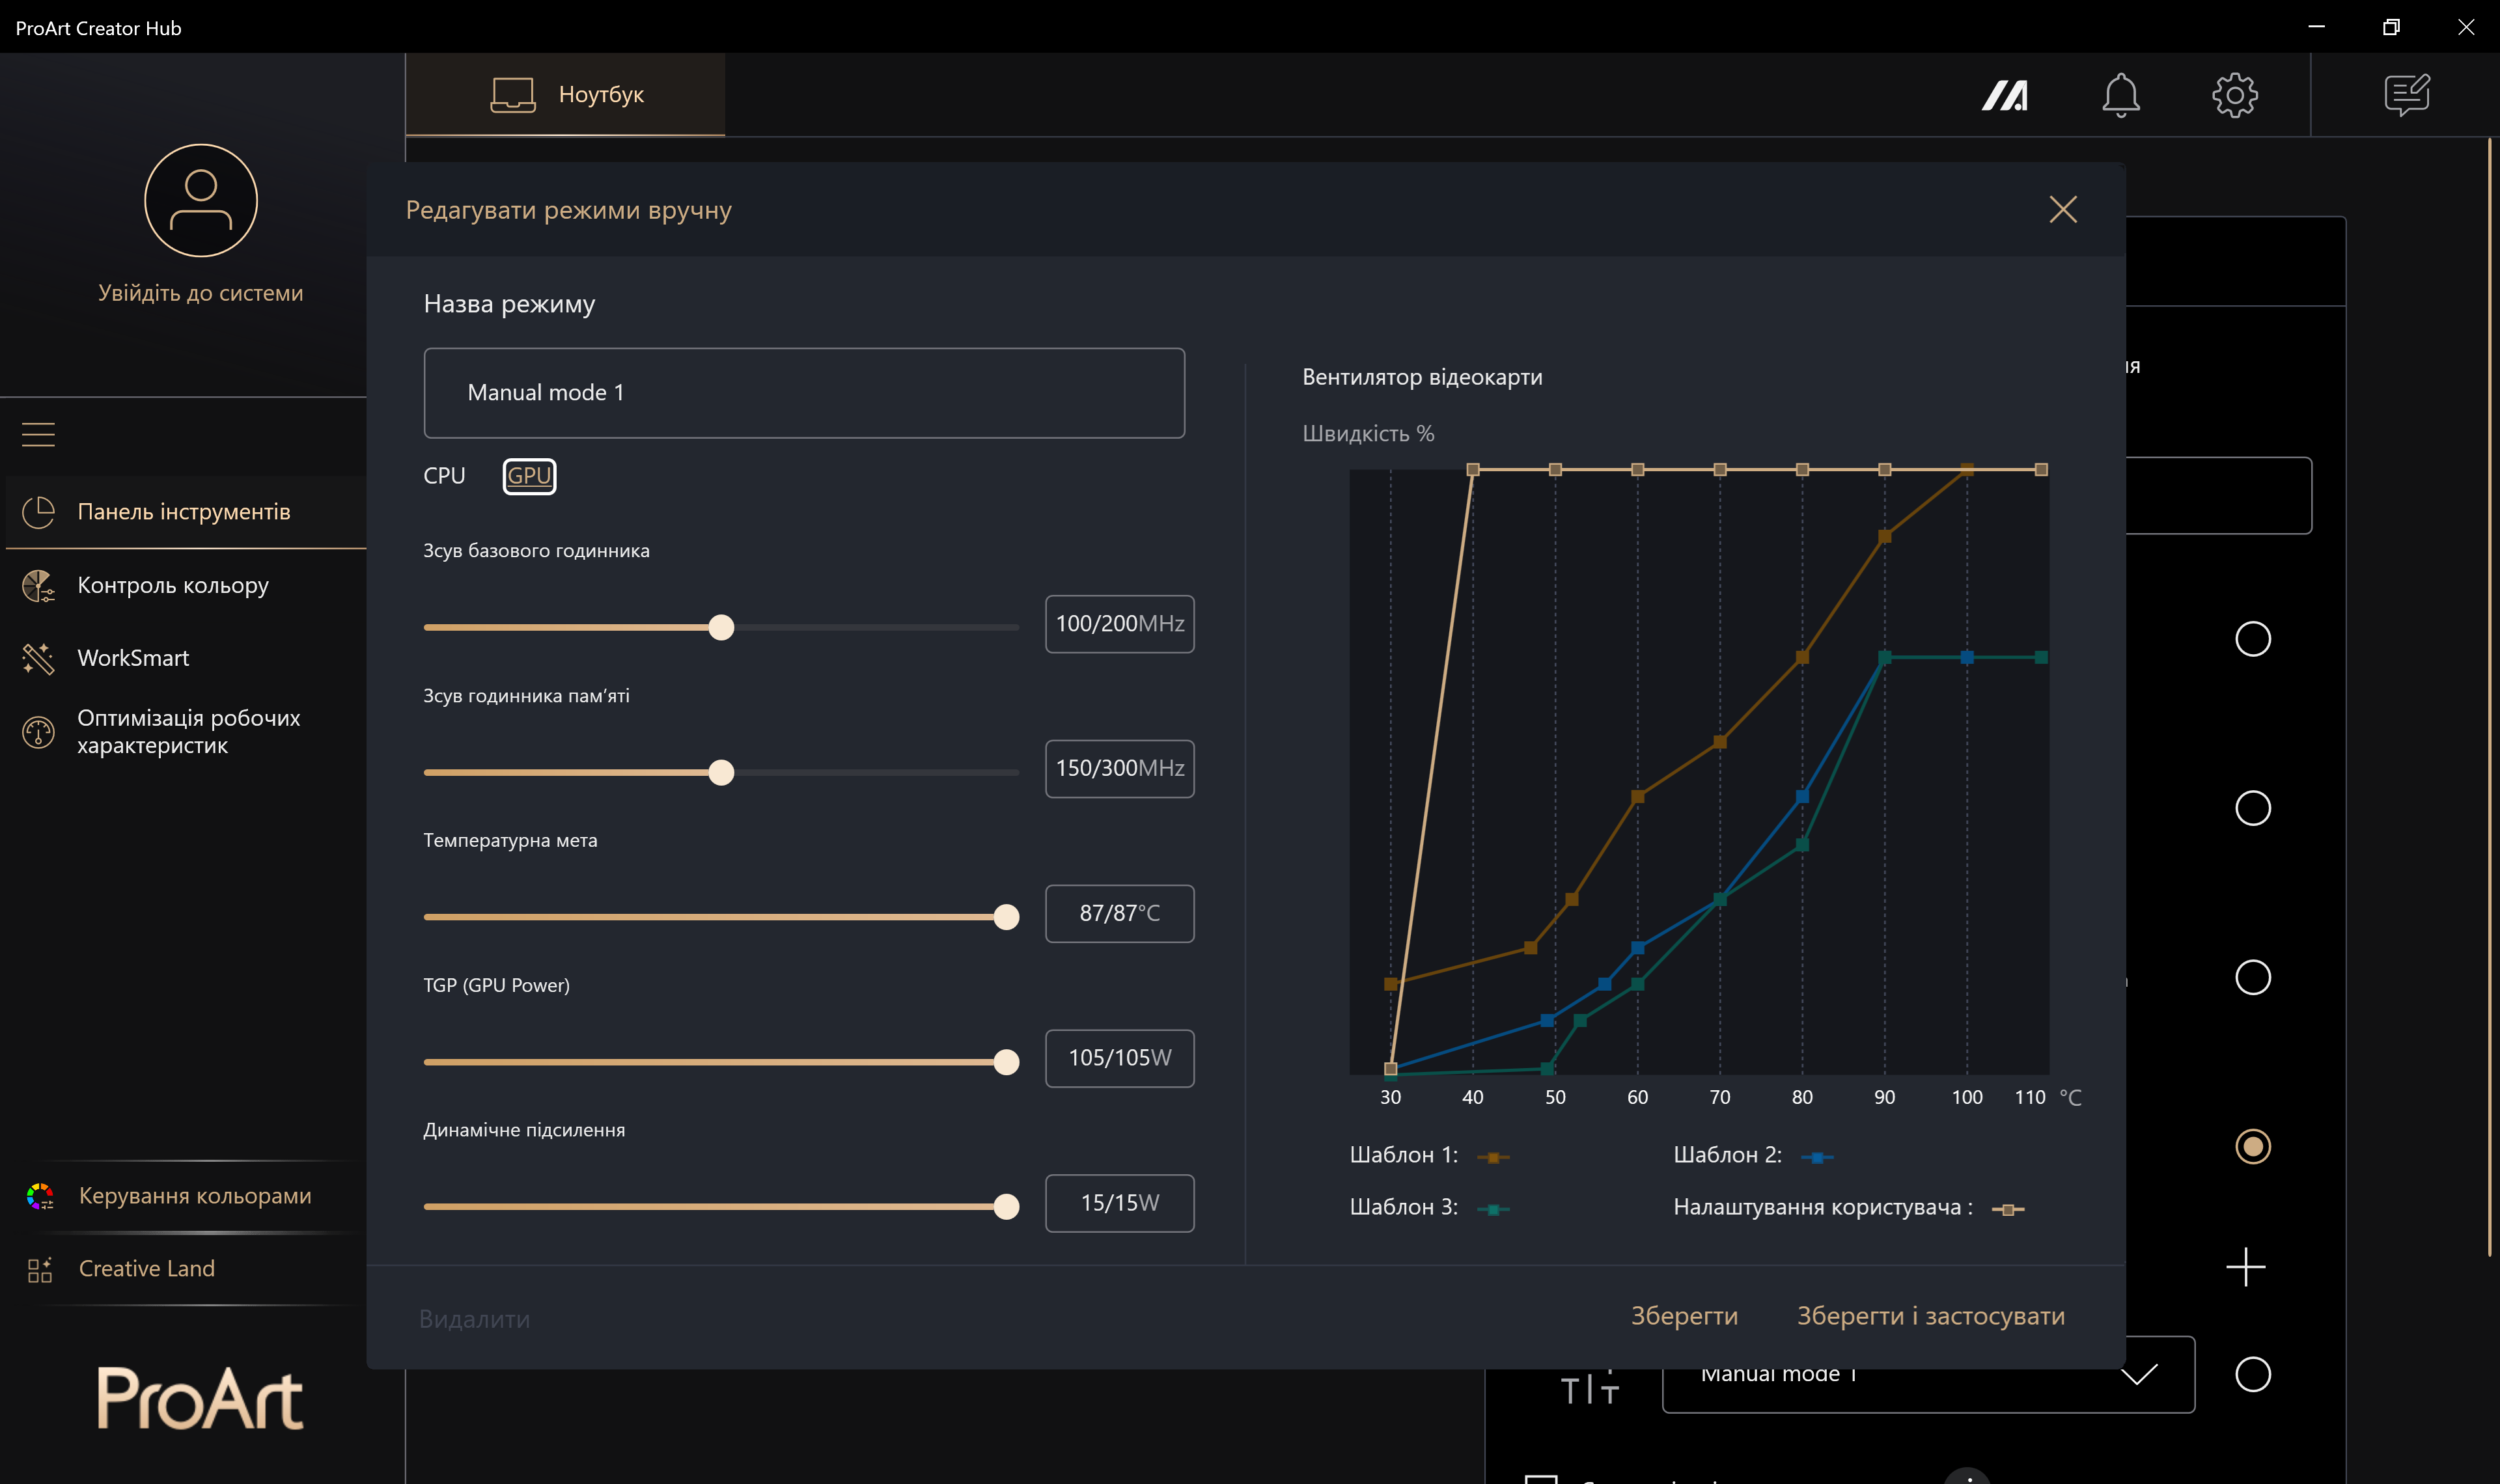
Task: Click the Manual mode 1 name field
Action: [x=803, y=393]
